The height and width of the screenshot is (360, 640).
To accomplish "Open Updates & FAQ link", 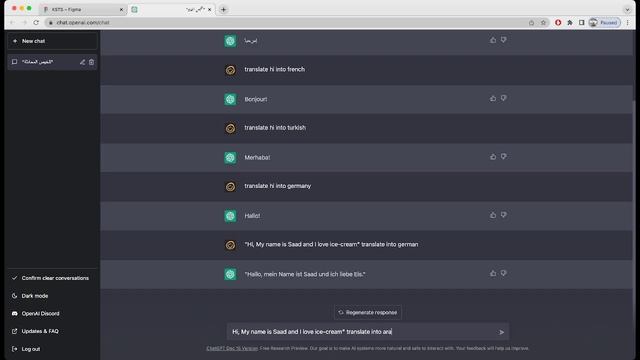I will pyautogui.click(x=52, y=331).
